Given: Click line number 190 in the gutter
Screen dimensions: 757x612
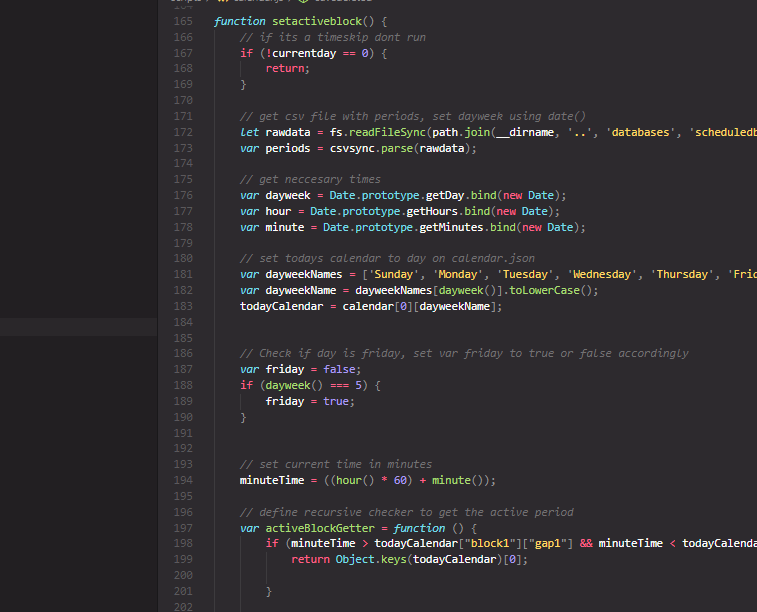Looking at the screenshot, I should tap(183, 417).
